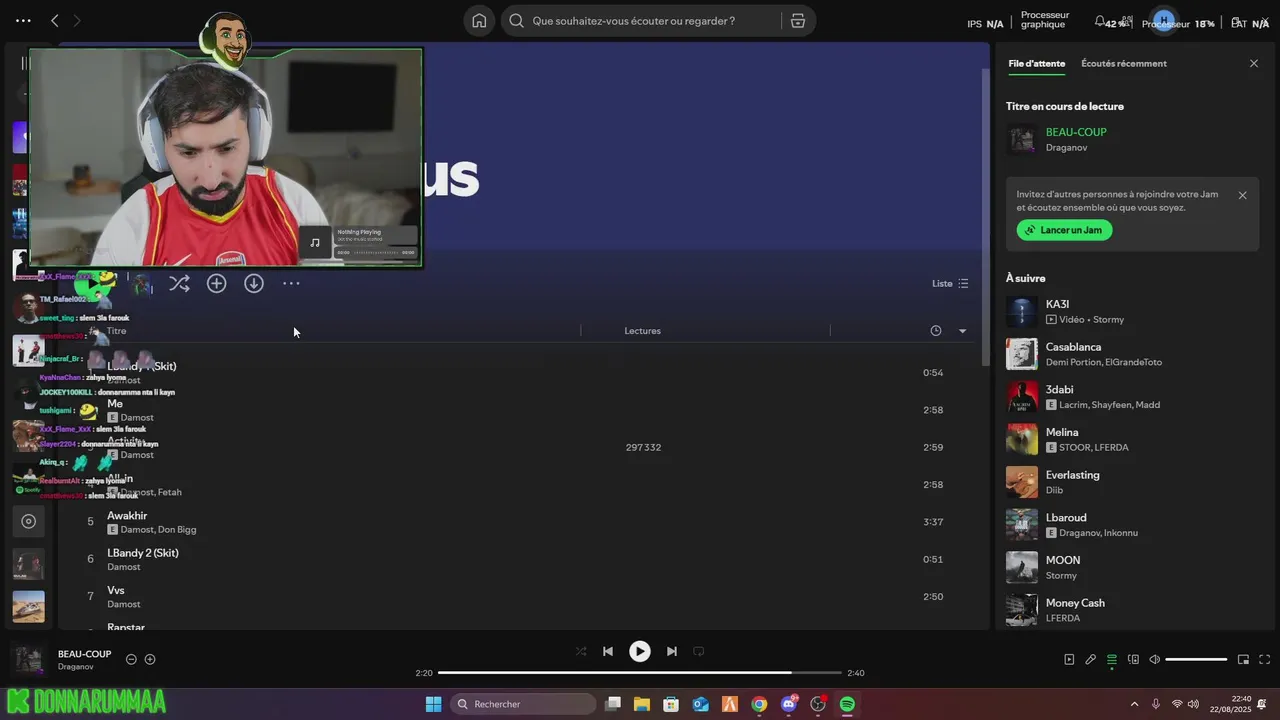Close the queue side panel
The height and width of the screenshot is (720, 1280).
tap(1254, 63)
